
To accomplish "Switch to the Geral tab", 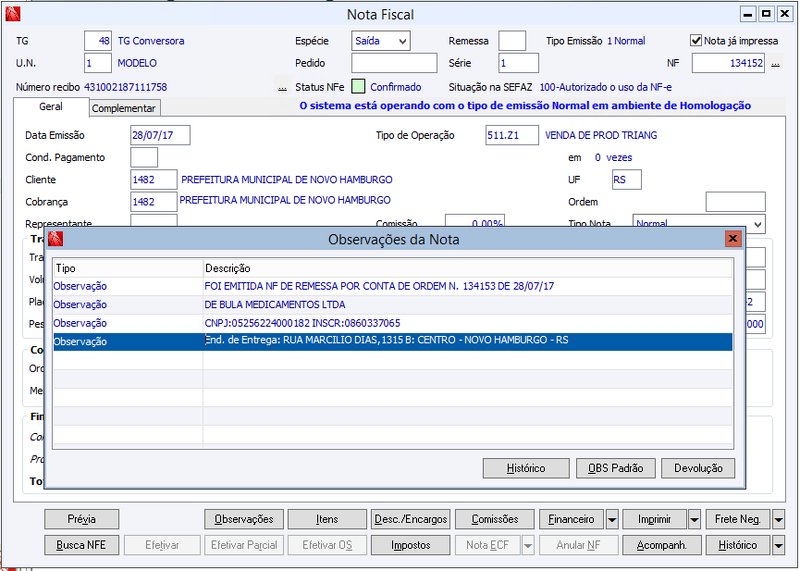I will [51, 107].
